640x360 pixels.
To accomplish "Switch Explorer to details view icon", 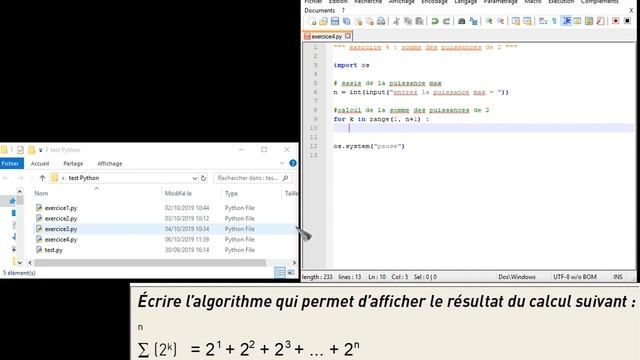I will pyautogui.click(x=280, y=272).
